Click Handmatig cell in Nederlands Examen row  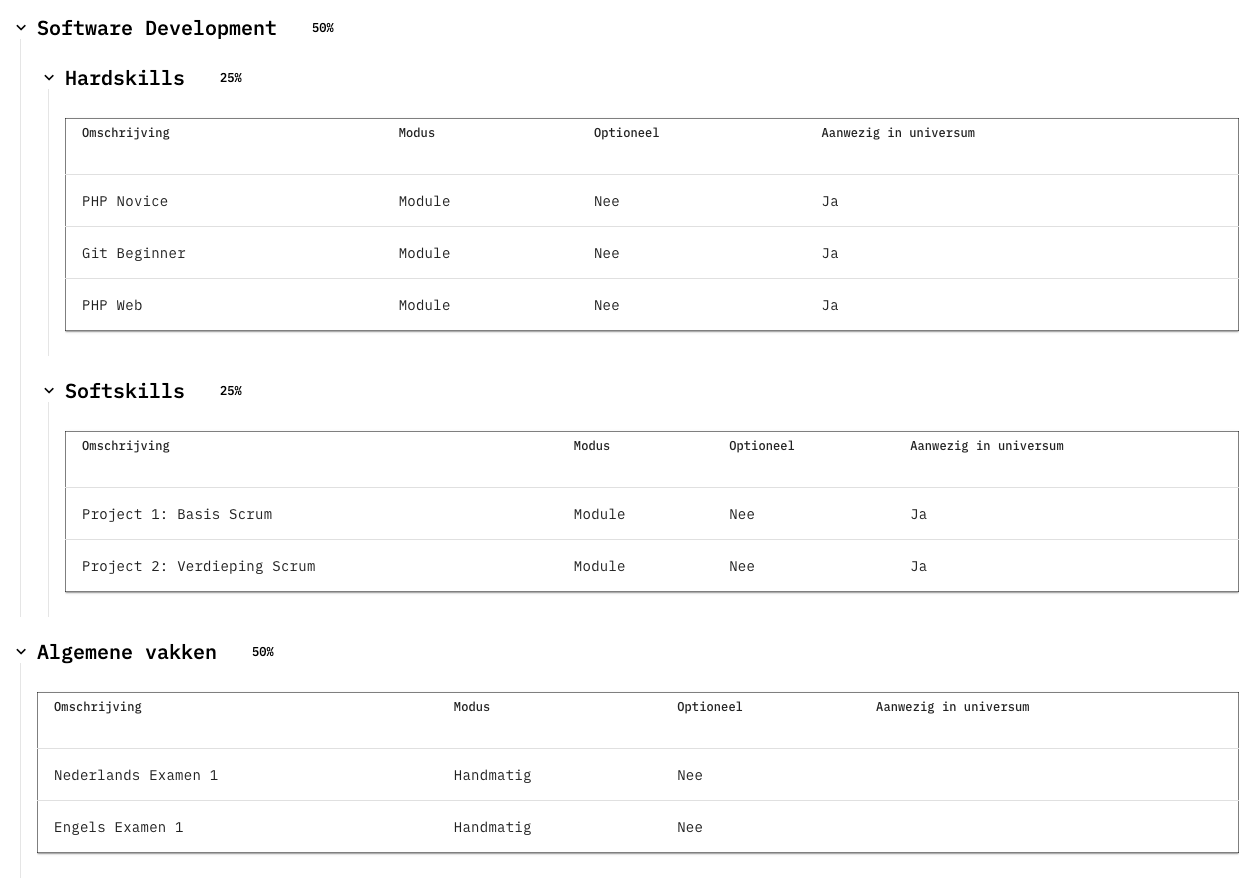pyautogui.click(x=493, y=775)
